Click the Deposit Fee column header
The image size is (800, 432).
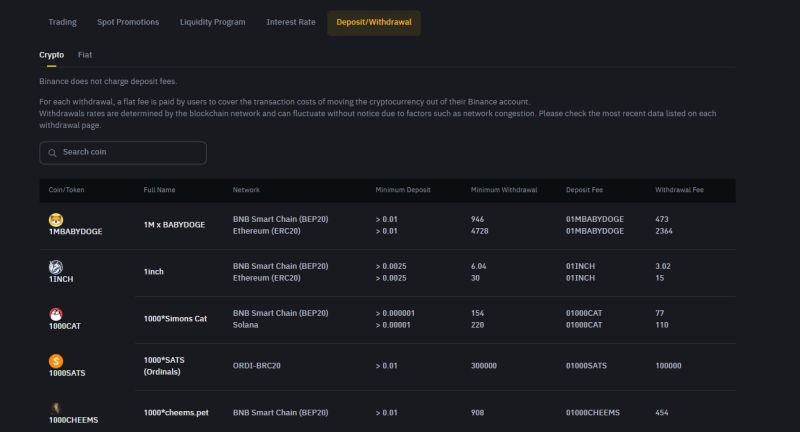[x=584, y=190]
